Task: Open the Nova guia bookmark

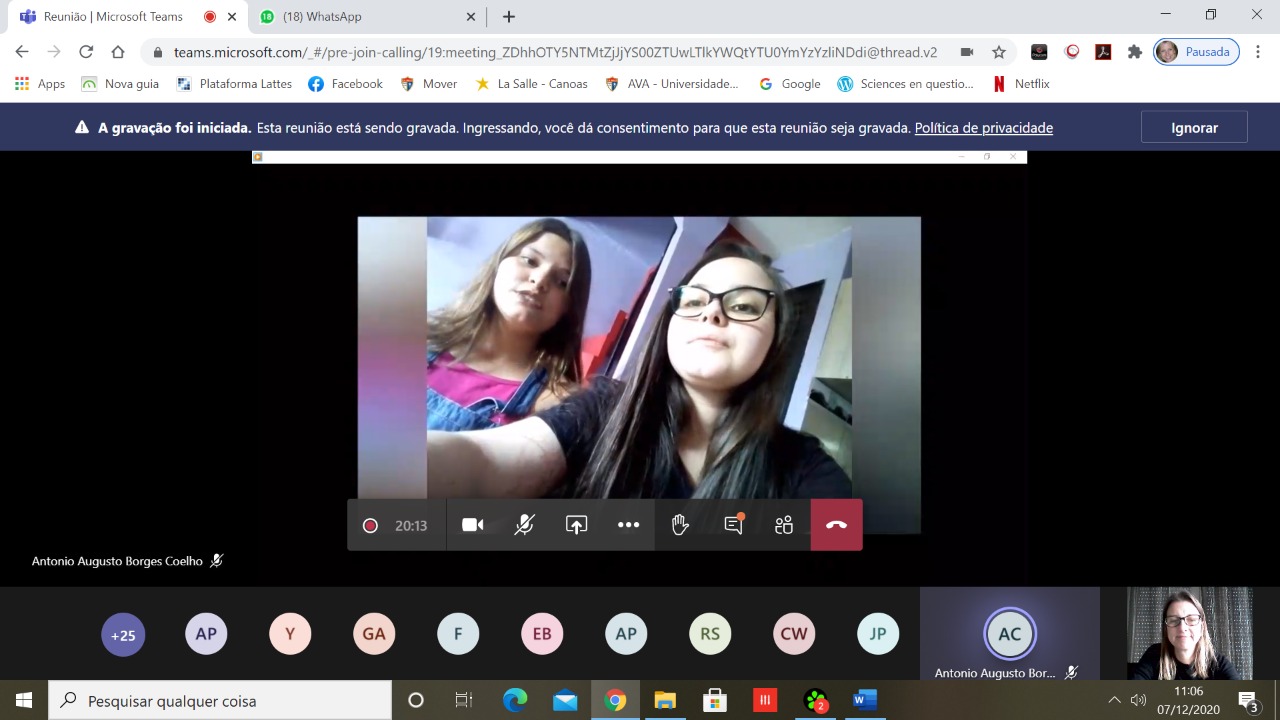Action: coord(120,84)
